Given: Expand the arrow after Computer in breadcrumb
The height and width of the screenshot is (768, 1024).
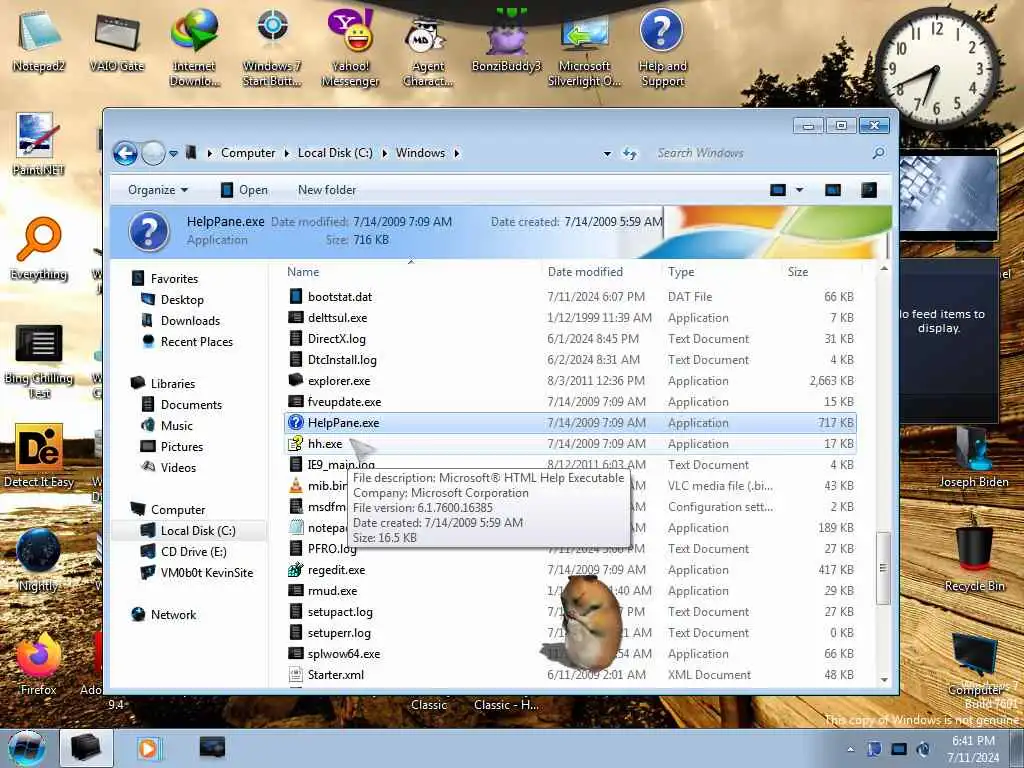Looking at the screenshot, I should [x=286, y=153].
